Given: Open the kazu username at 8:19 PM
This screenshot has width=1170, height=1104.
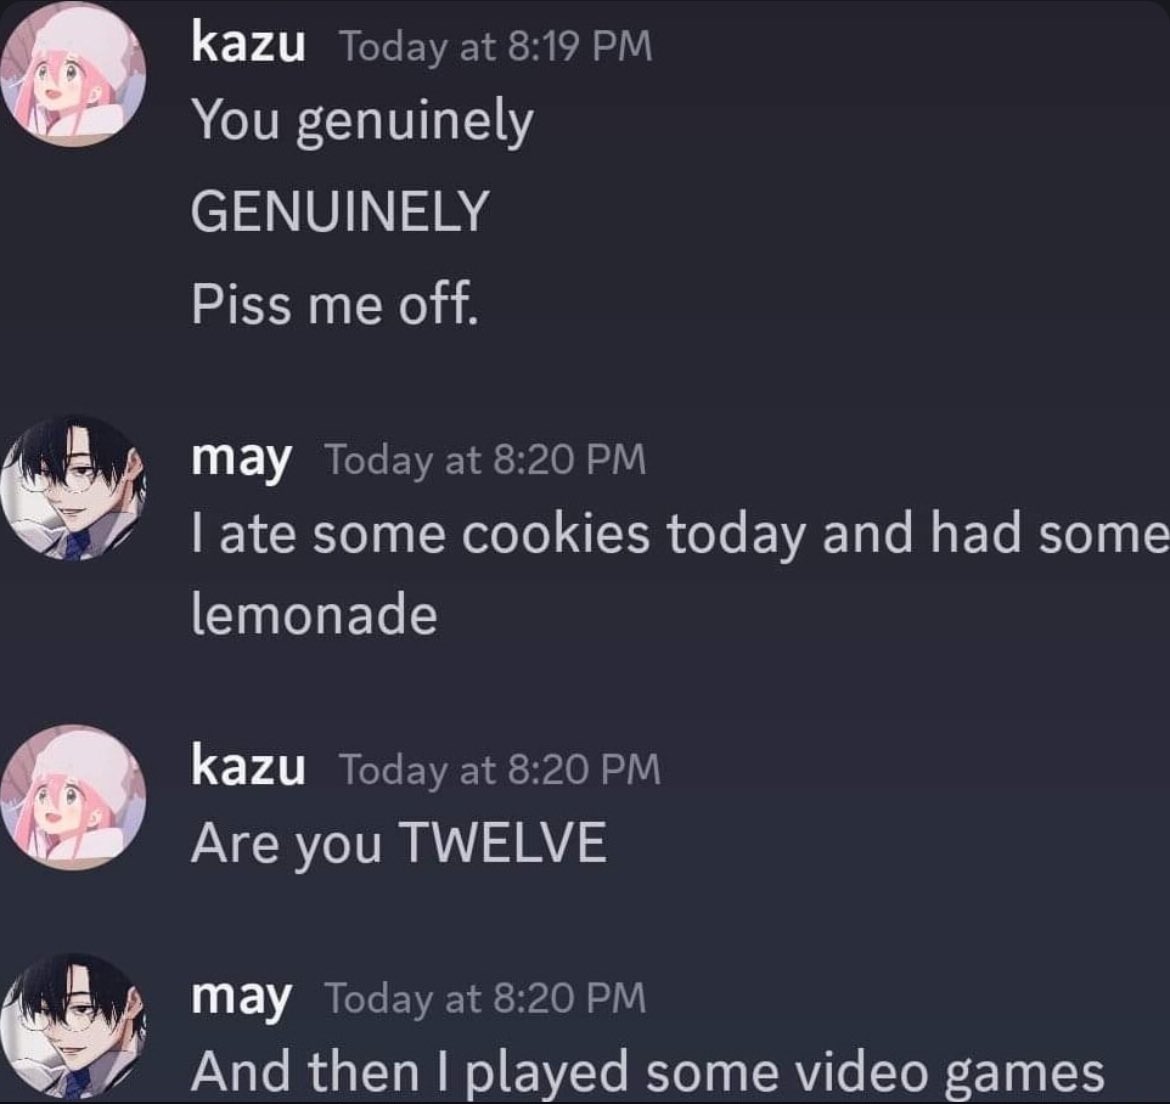Looking at the screenshot, I should (248, 43).
